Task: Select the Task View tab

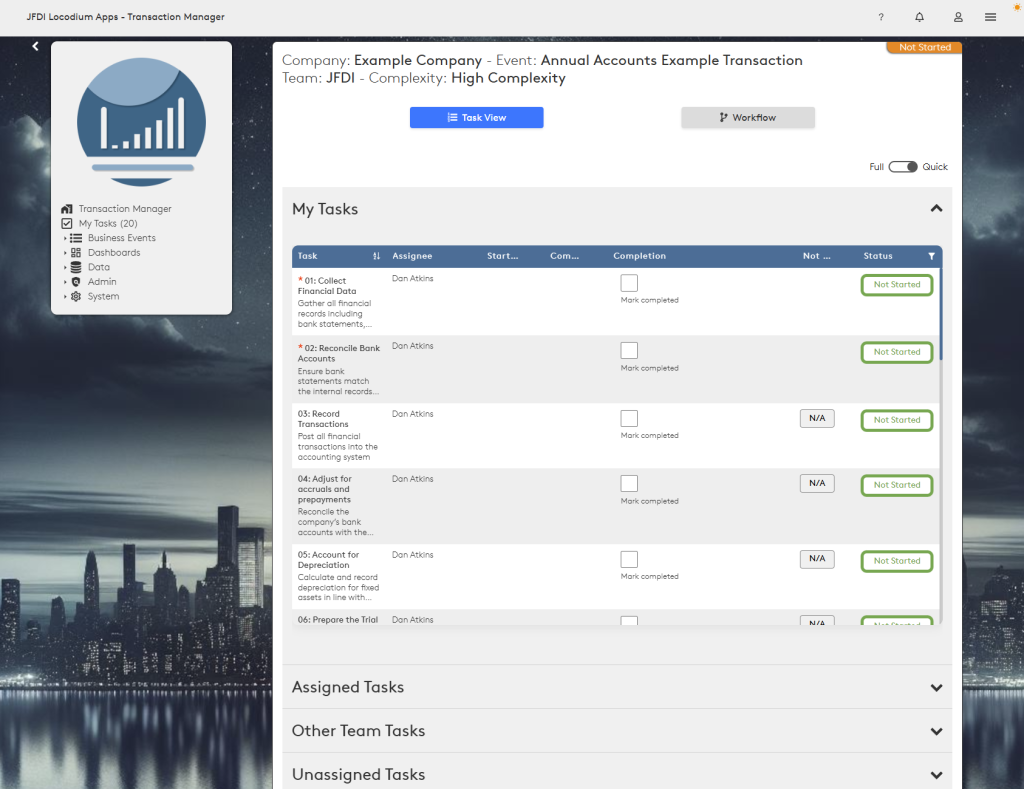Action: click(x=476, y=118)
